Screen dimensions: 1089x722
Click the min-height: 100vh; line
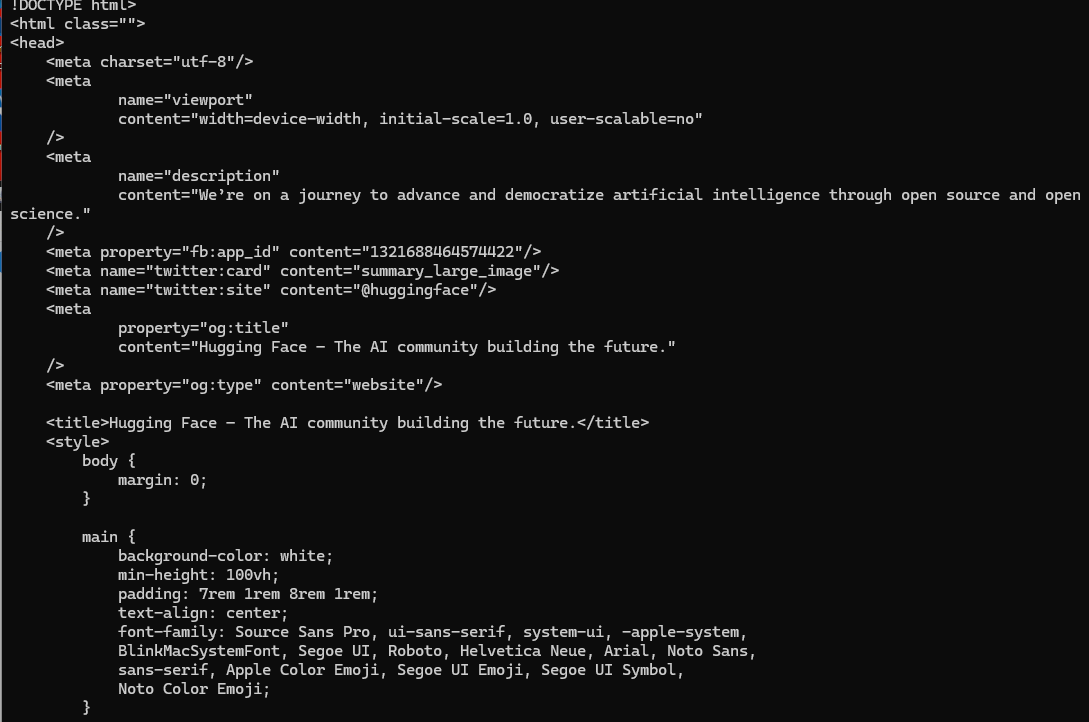click(x=198, y=575)
